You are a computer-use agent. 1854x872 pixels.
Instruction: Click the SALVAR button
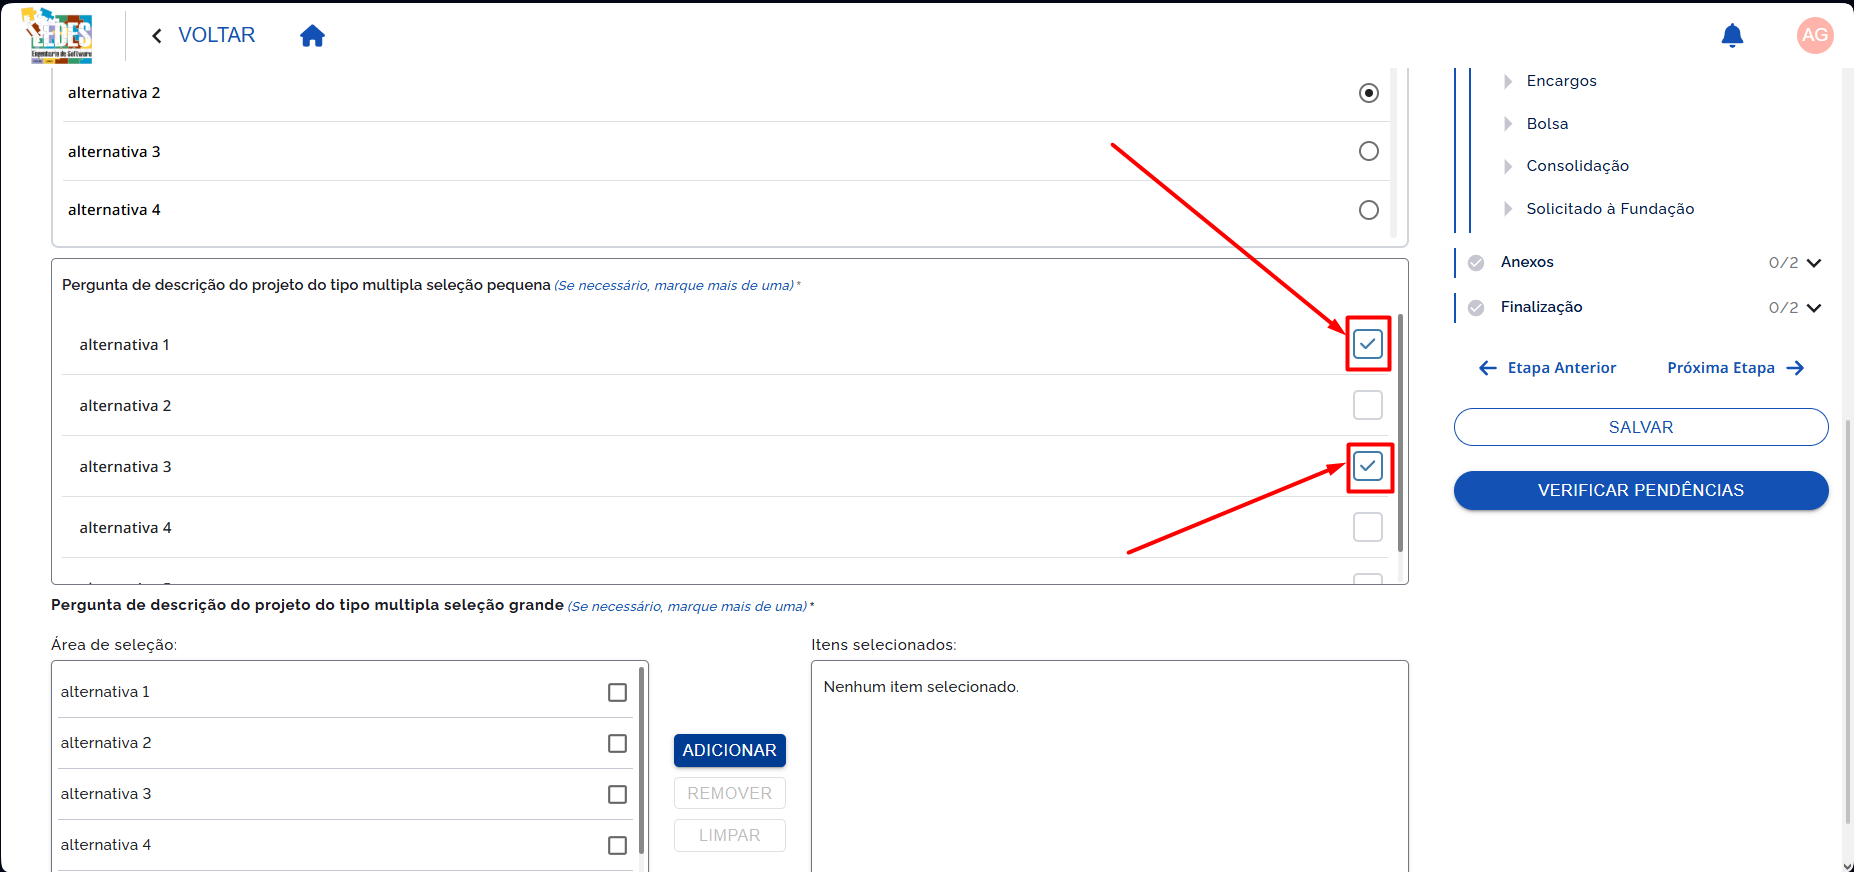coord(1641,427)
